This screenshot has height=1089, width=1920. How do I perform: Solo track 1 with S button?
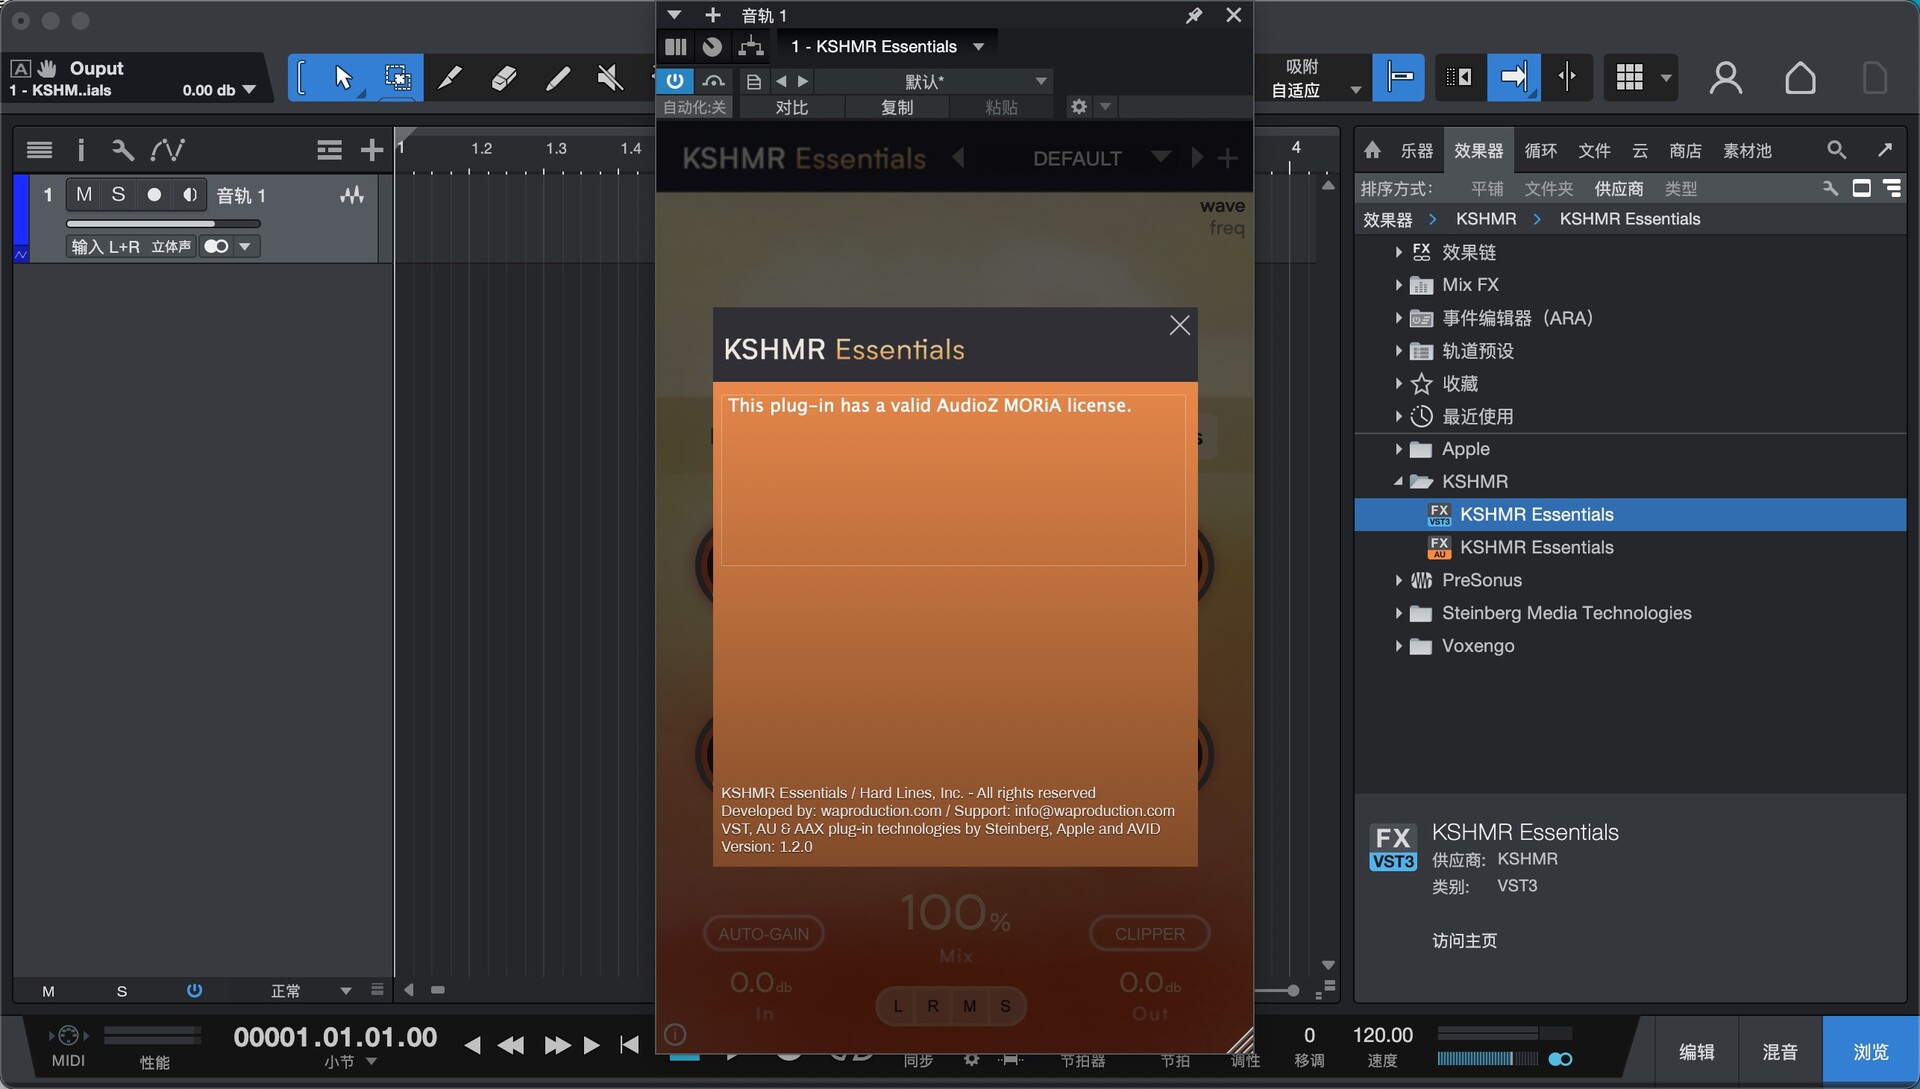pyautogui.click(x=118, y=195)
